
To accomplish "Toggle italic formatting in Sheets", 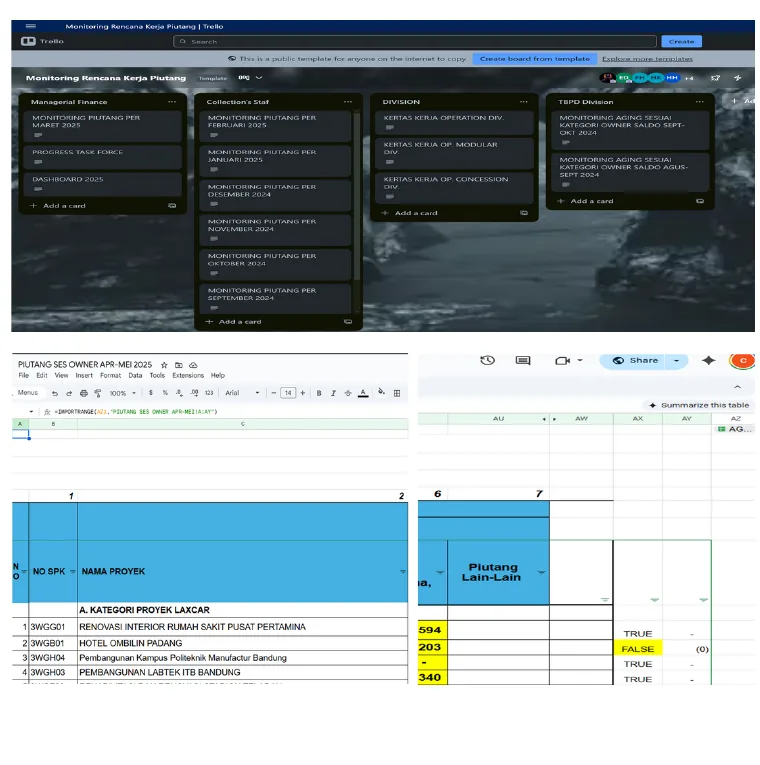I will (x=333, y=393).
